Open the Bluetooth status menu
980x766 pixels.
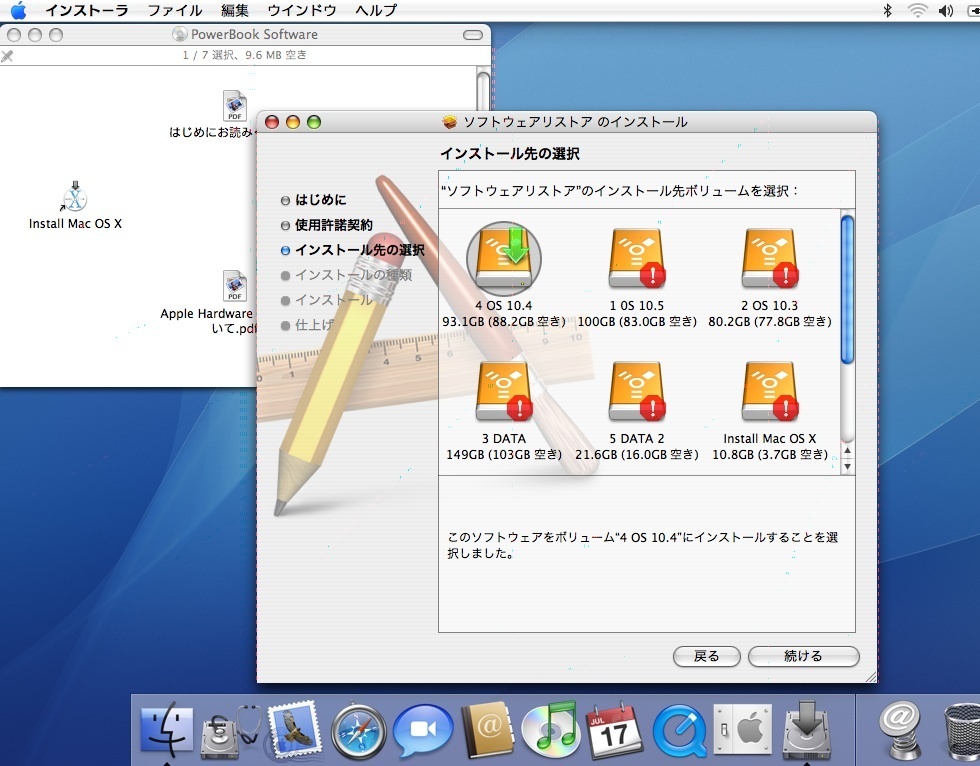(887, 10)
